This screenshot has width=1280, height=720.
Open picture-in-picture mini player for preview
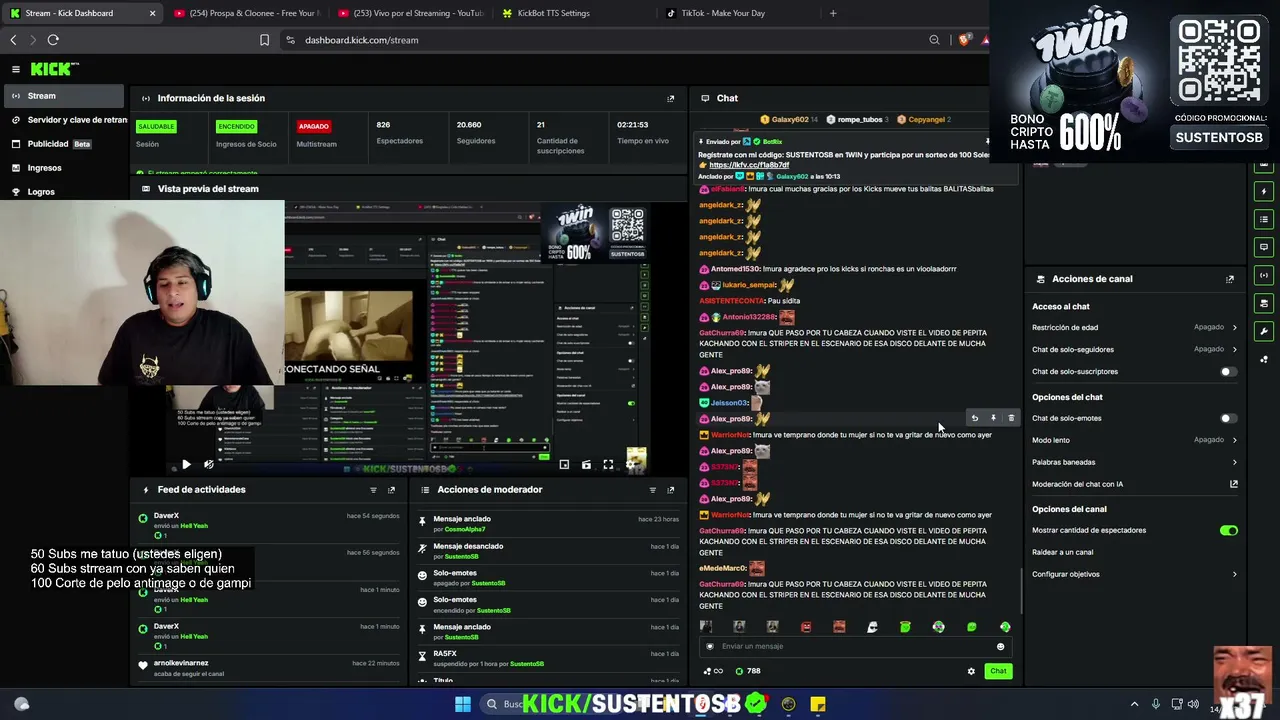[x=564, y=464]
